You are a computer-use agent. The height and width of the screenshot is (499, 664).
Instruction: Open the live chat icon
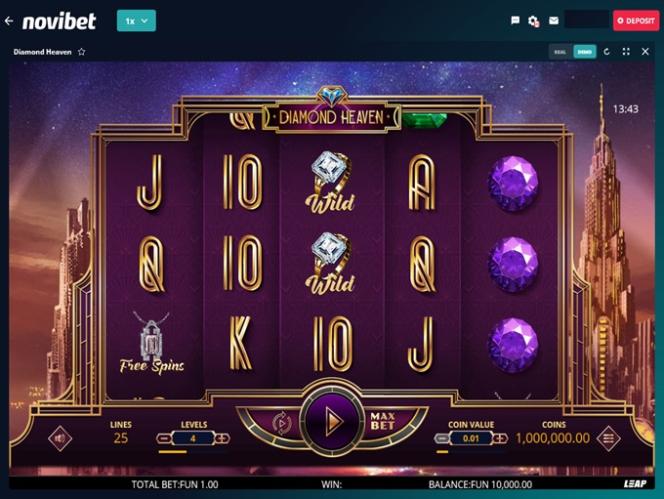point(515,20)
